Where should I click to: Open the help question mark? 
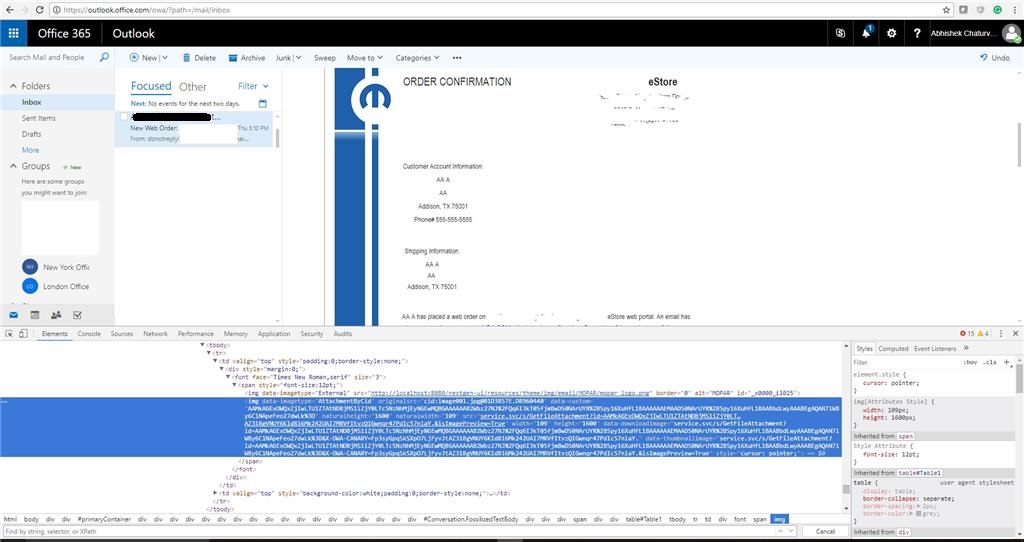click(x=917, y=33)
